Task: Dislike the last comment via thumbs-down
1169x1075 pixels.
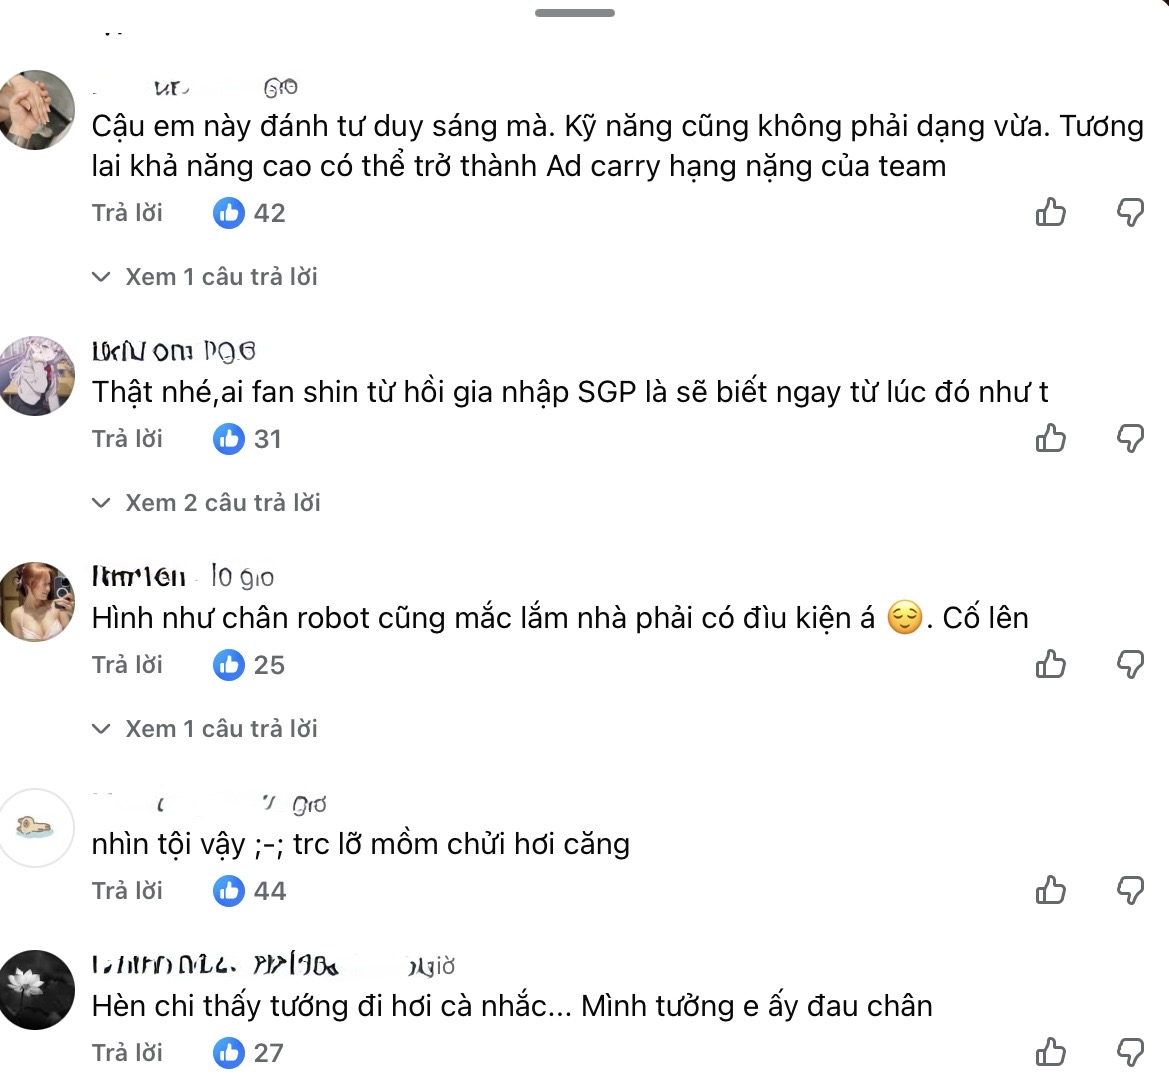Action: (x=1131, y=1052)
